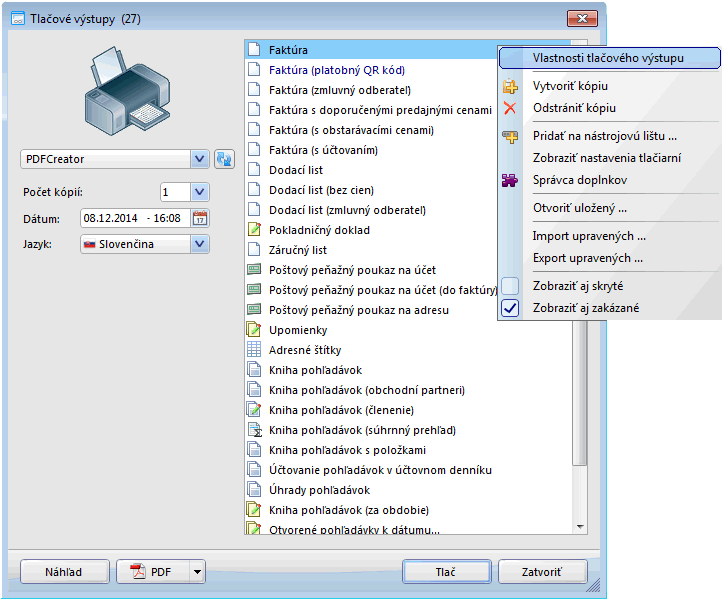The width and height of the screenshot is (723, 600).
Task: Click the refresh printers icon beside PDFCreator
Action: [x=224, y=159]
